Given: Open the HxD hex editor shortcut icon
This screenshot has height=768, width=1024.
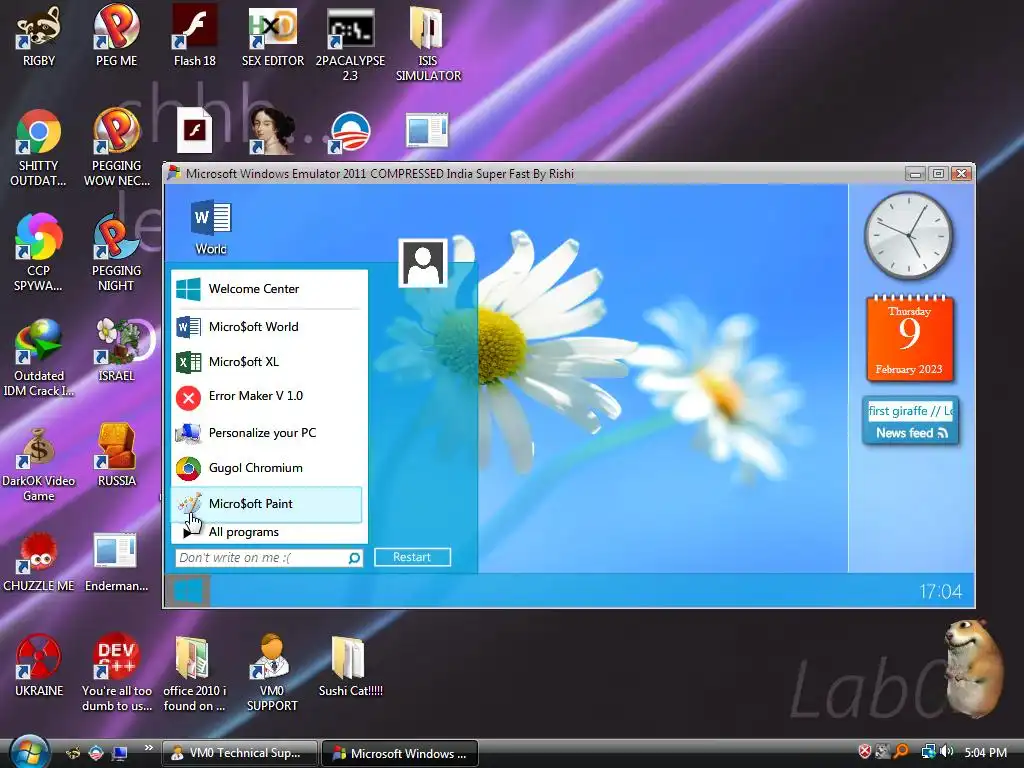Looking at the screenshot, I should click(x=273, y=36).
